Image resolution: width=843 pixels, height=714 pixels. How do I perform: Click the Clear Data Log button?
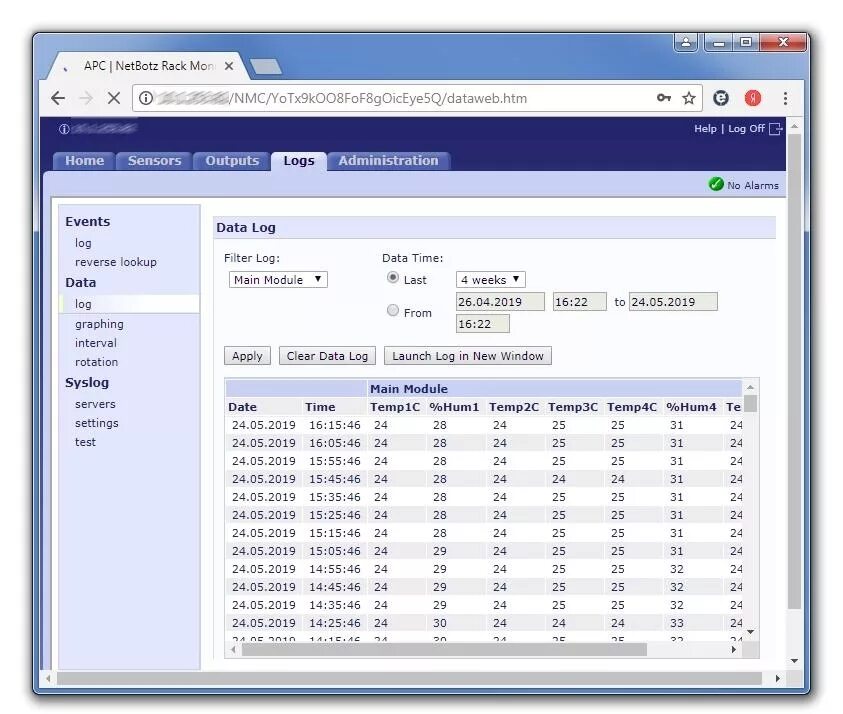point(327,356)
